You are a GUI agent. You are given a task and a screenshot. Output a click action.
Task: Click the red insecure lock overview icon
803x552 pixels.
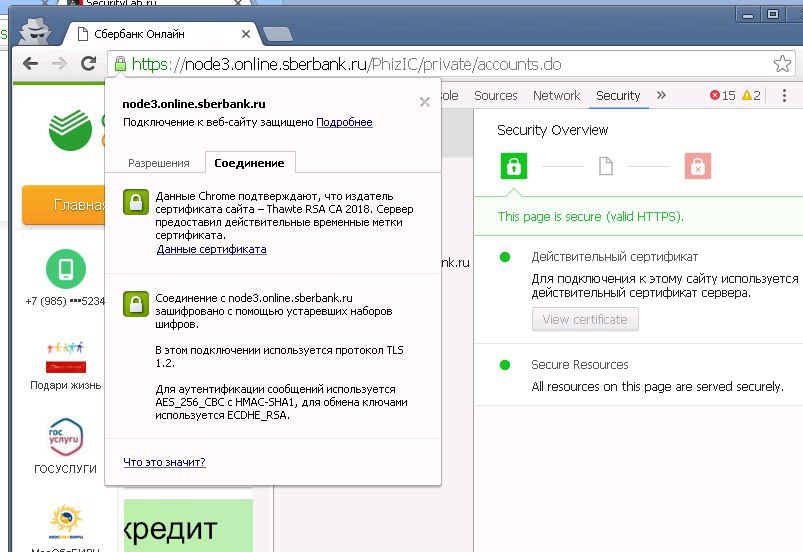[x=698, y=166]
